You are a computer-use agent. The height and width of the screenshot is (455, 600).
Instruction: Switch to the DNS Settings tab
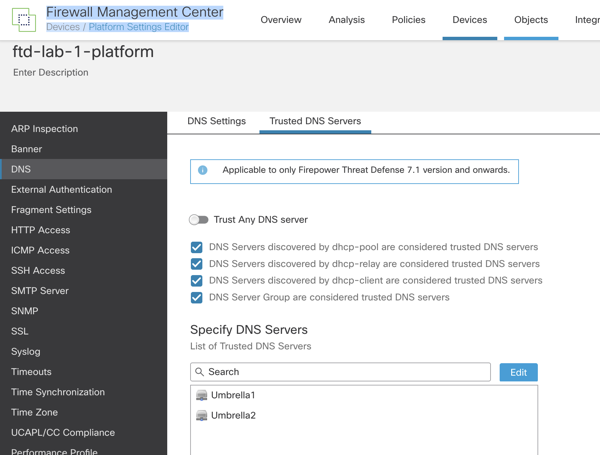216,121
